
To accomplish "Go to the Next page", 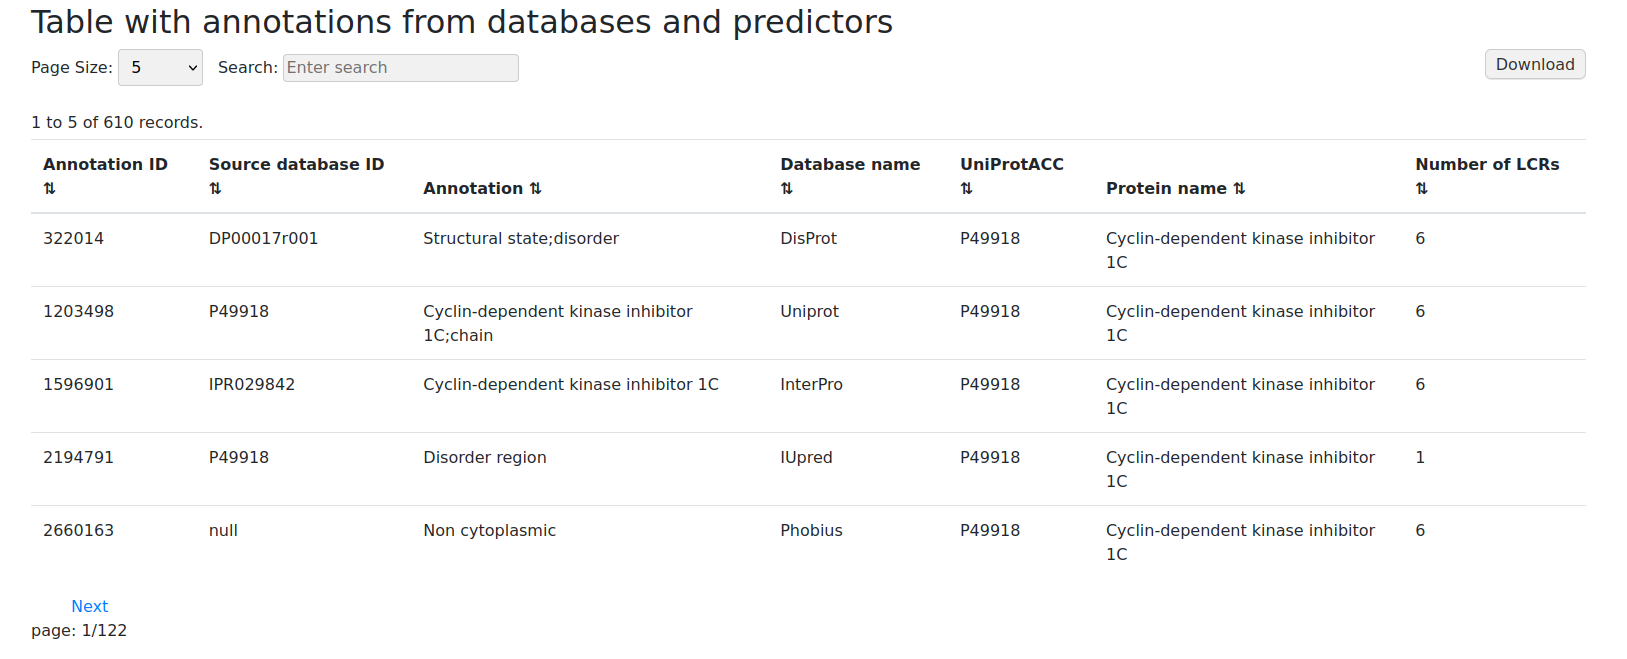I will [90, 606].
